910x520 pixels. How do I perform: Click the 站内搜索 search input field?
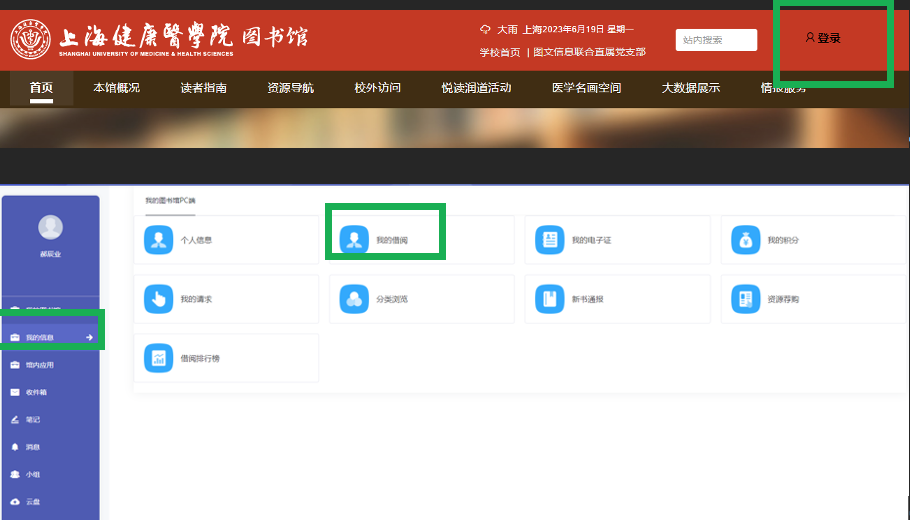click(x=716, y=40)
